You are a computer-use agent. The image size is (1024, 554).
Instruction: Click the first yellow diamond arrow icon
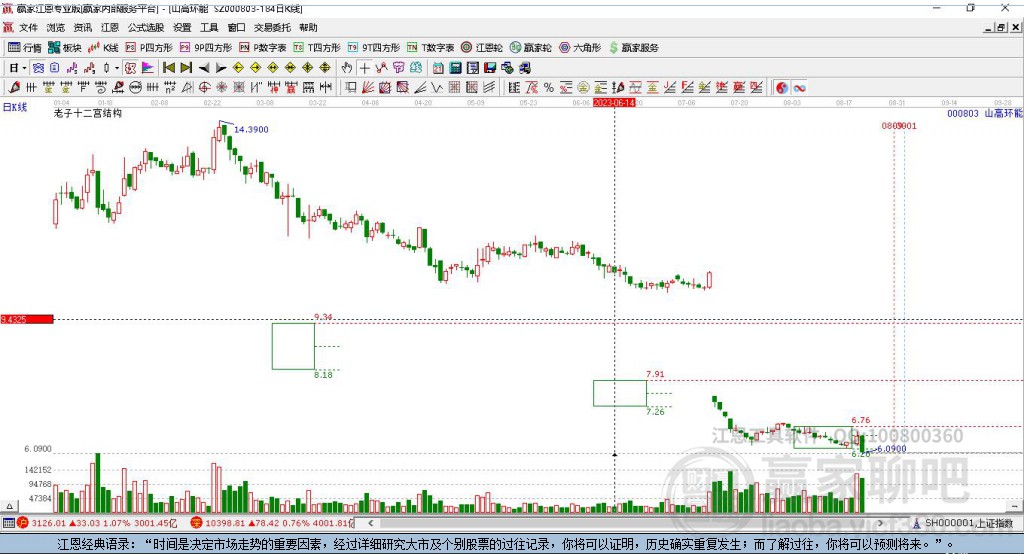238,68
